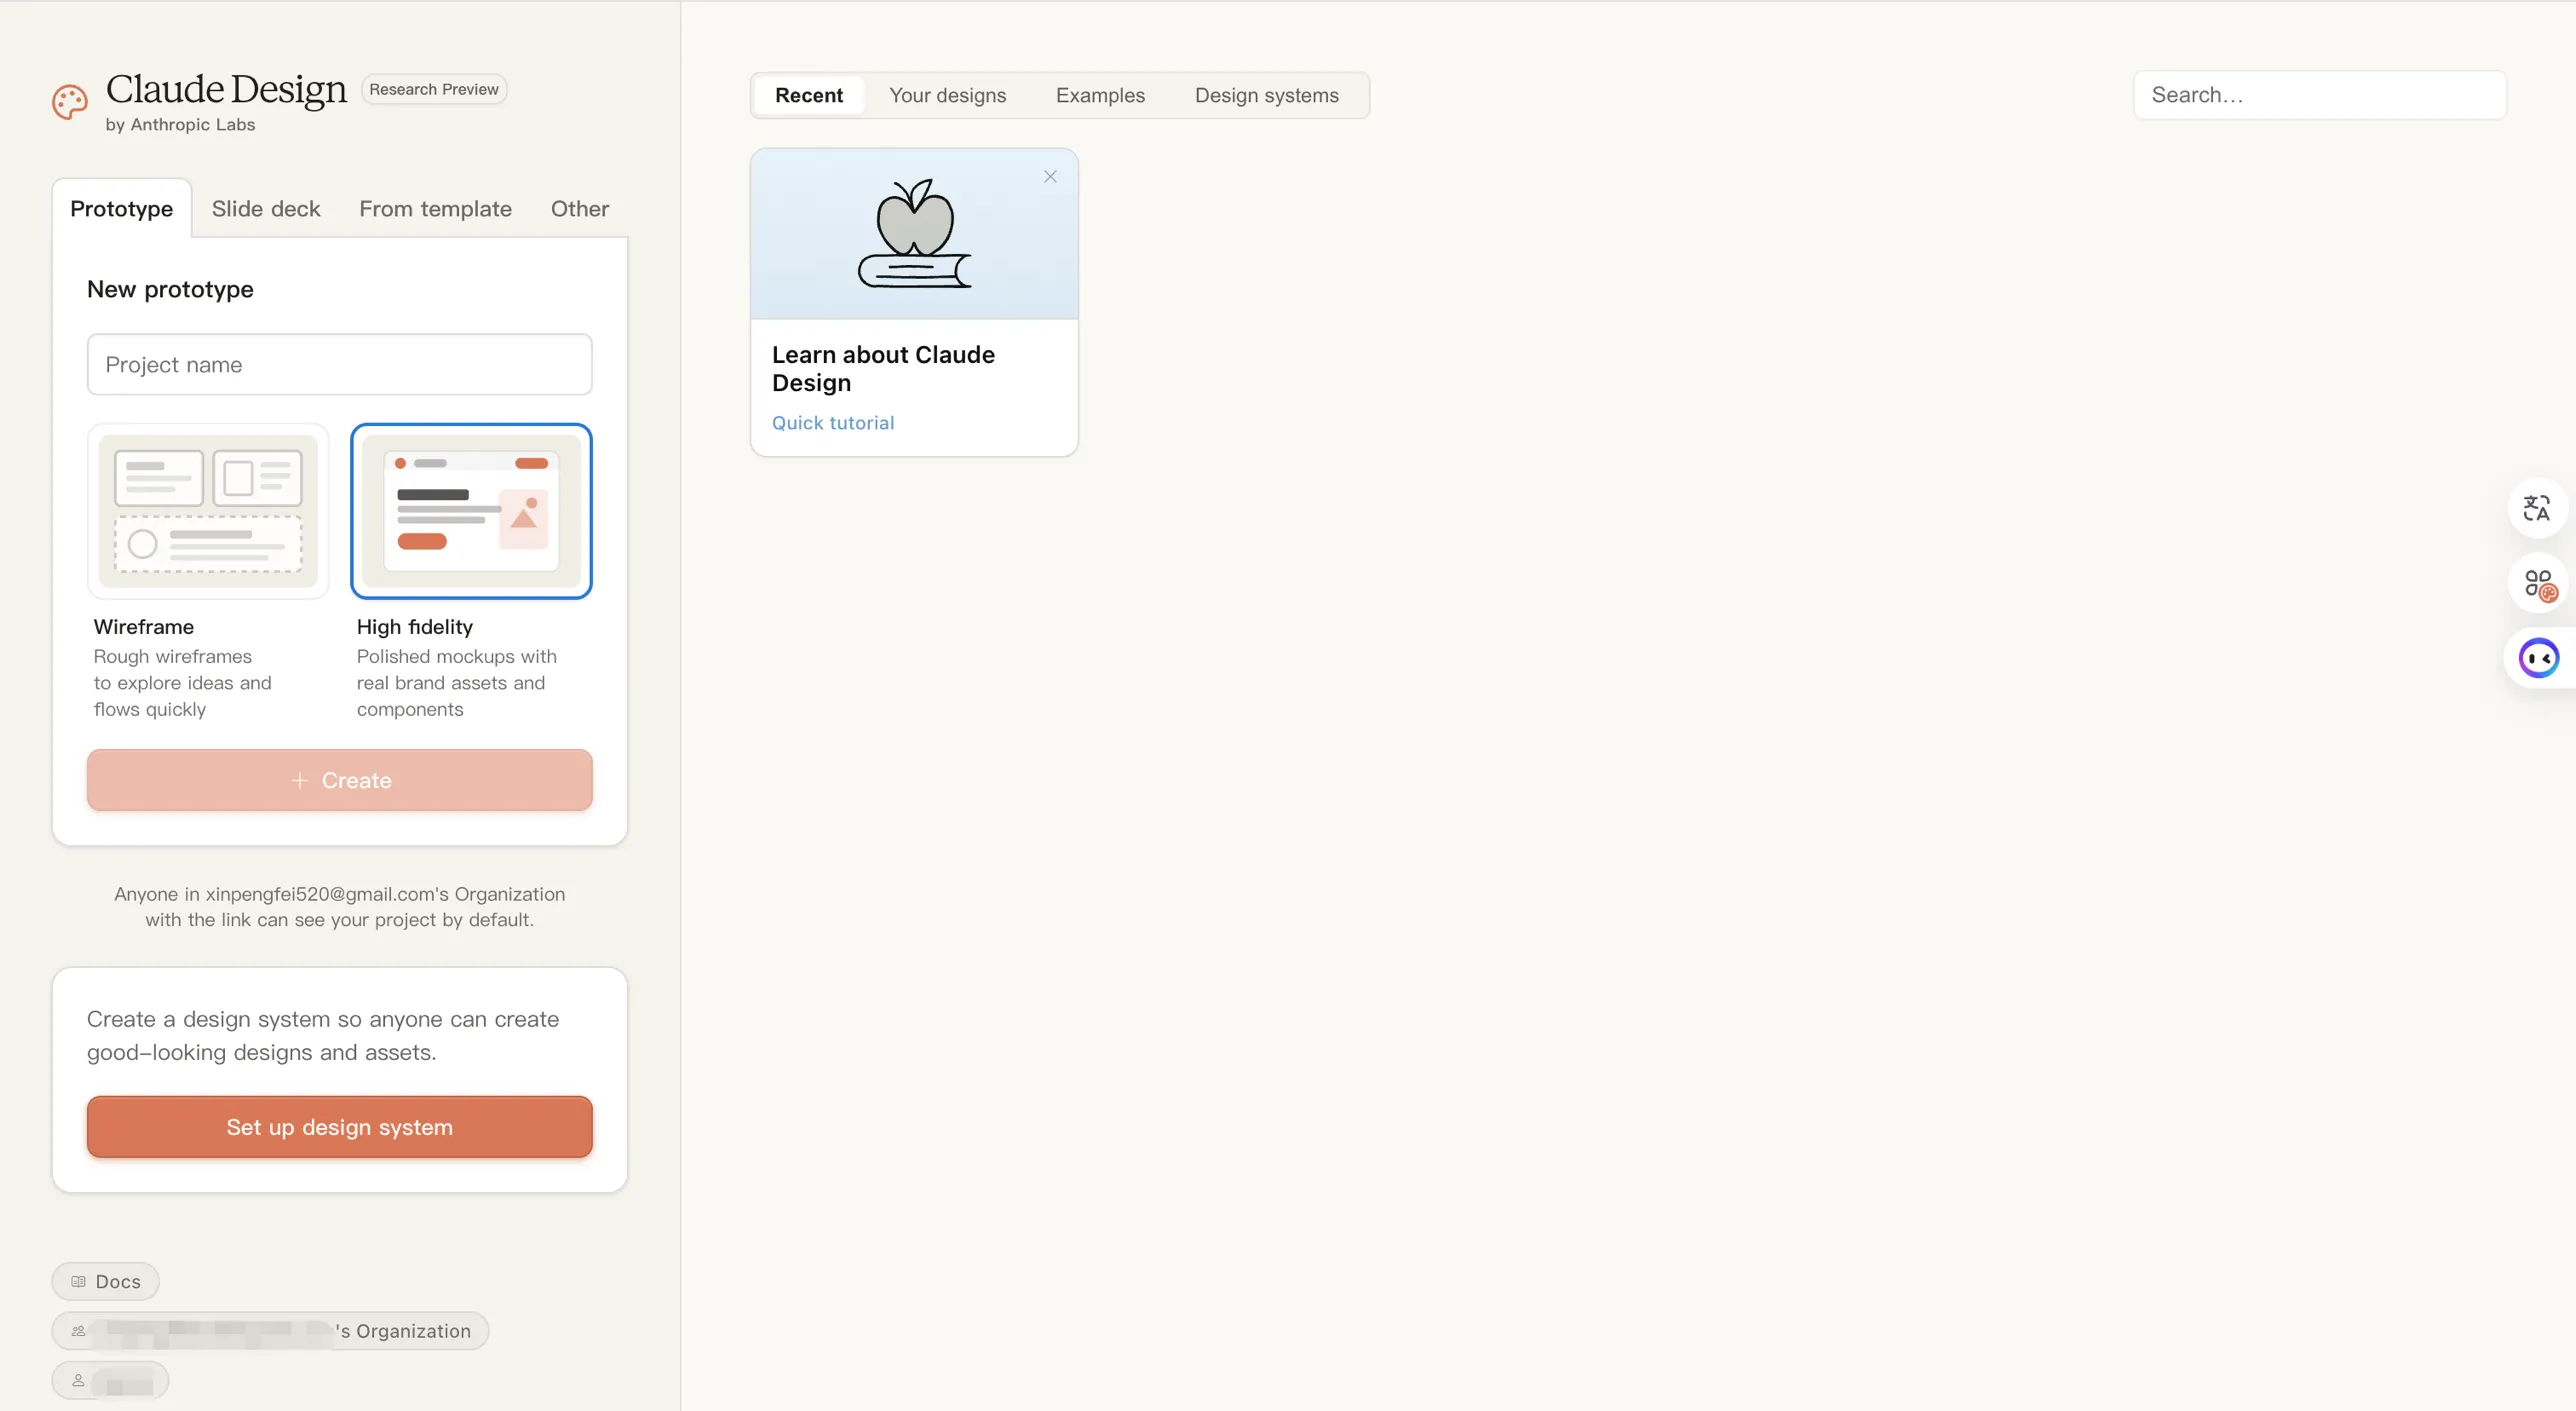Click the Claude Design title text
The height and width of the screenshot is (1411, 2576).
pos(226,89)
